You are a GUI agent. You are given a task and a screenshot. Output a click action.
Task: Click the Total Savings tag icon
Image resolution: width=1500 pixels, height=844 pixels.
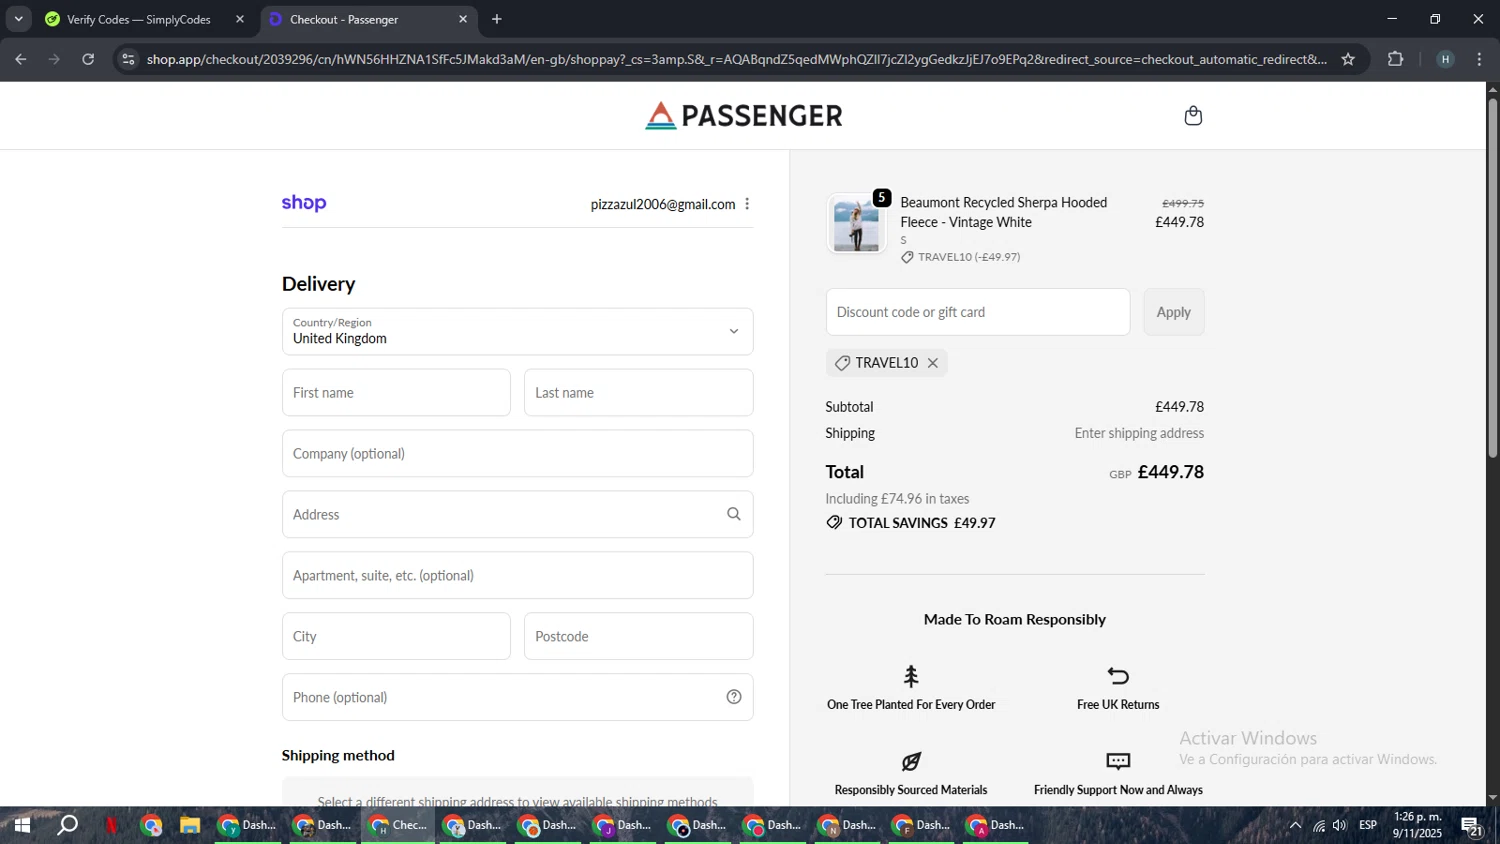coord(834,523)
